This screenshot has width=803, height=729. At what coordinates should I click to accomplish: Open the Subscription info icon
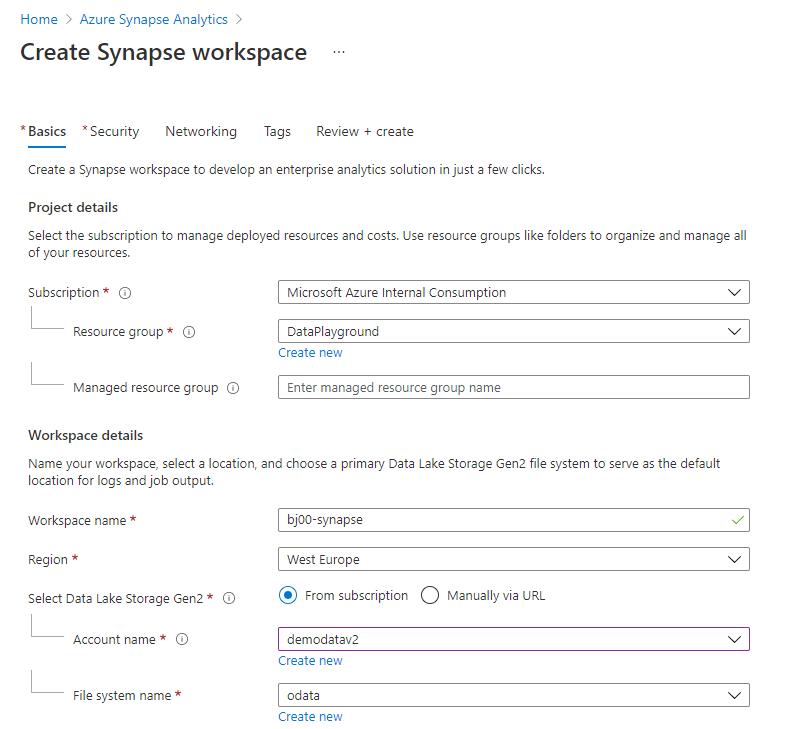click(x=125, y=293)
